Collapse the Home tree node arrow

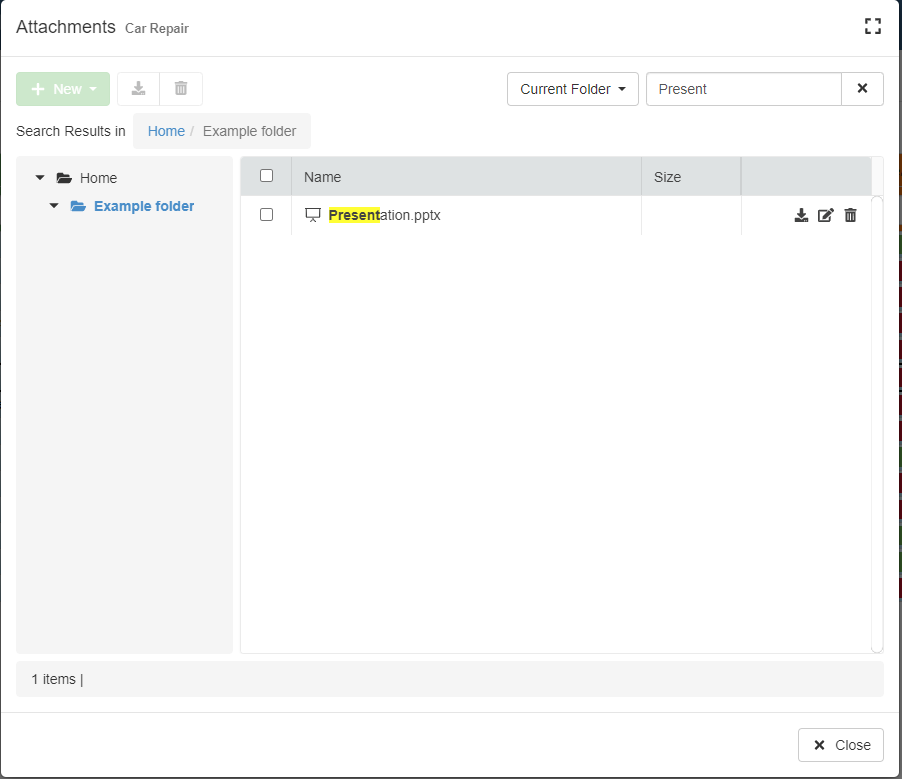pos(40,178)
